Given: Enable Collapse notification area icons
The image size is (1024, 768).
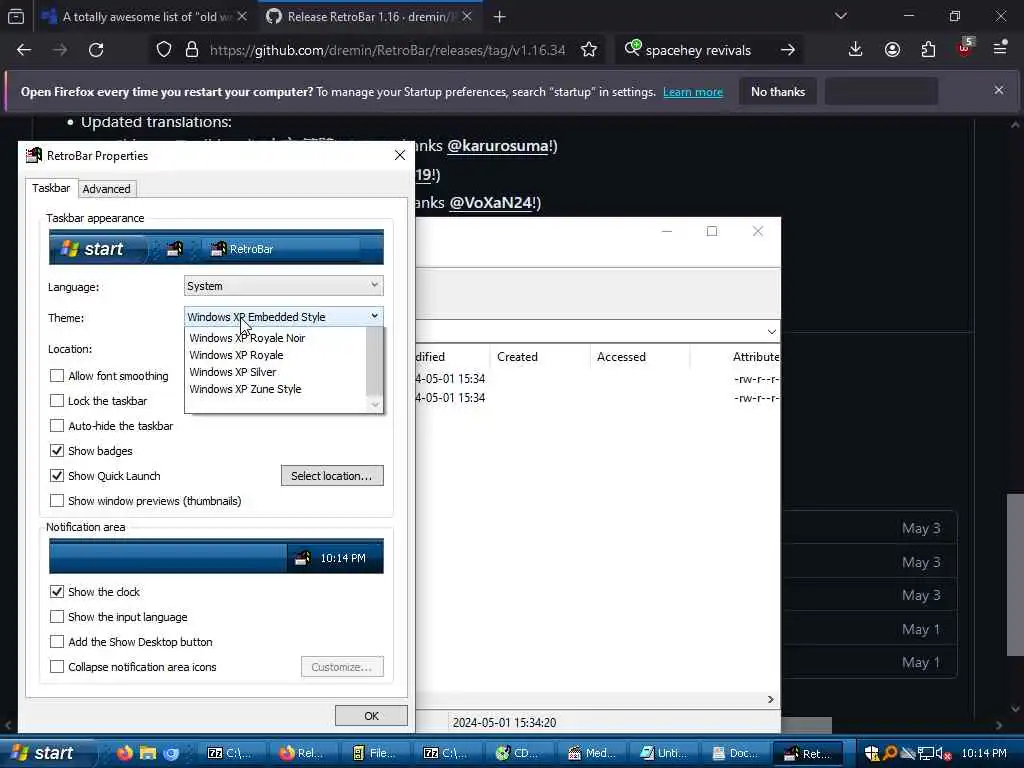Looking at the screenshot, I should click(57, 667).
